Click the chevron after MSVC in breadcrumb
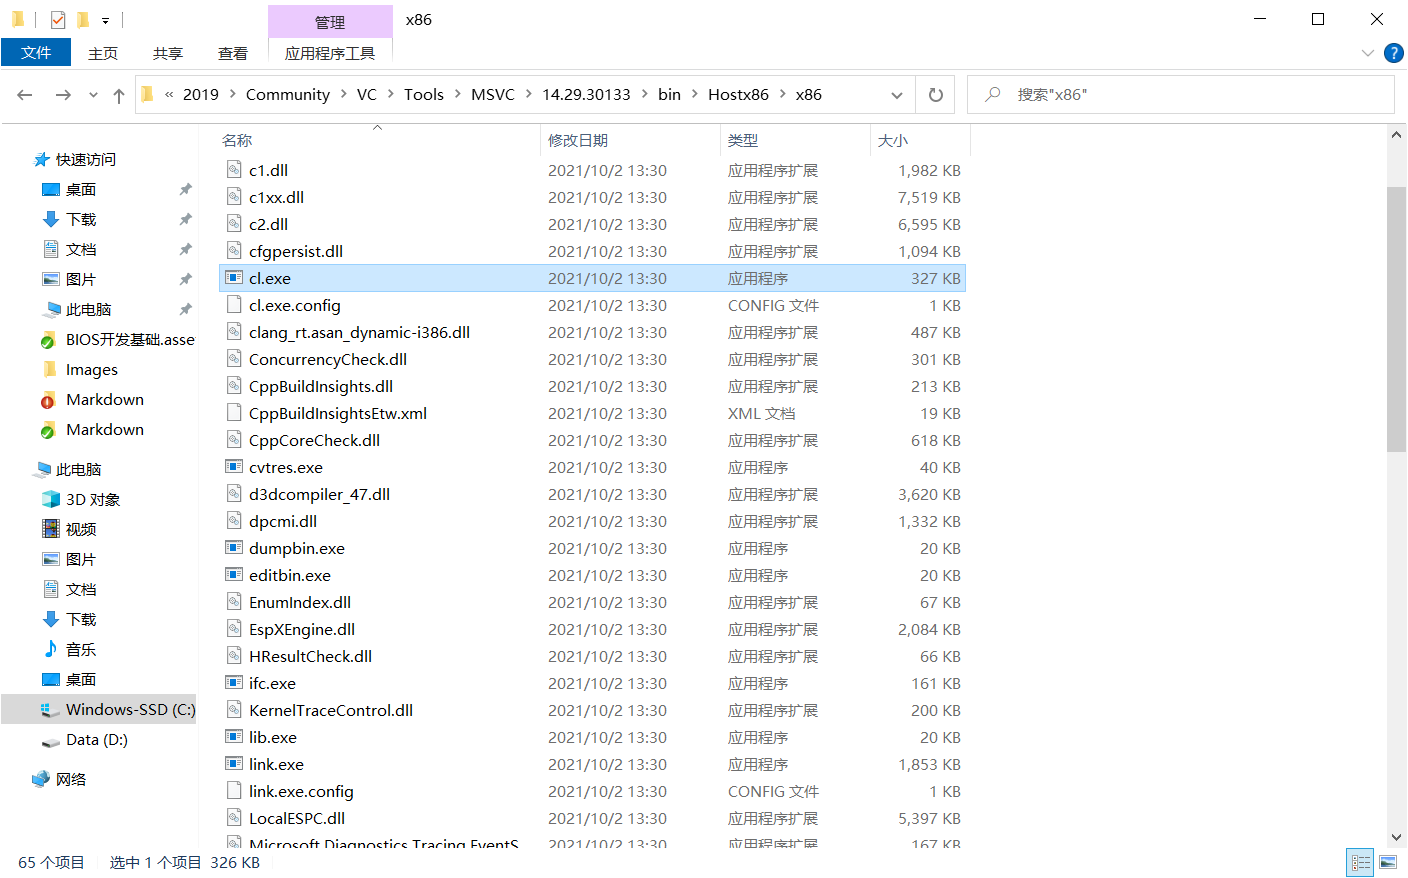The image size is (1408, 878). click(x=530, y=93)
